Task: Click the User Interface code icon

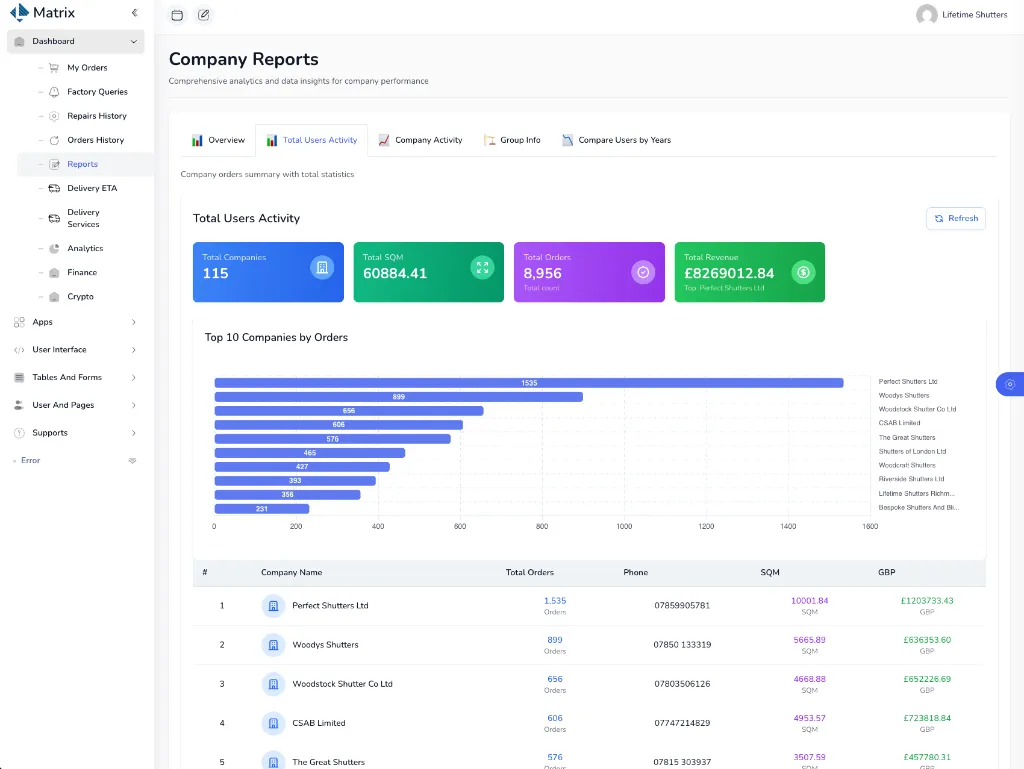Action: point(19,350)
